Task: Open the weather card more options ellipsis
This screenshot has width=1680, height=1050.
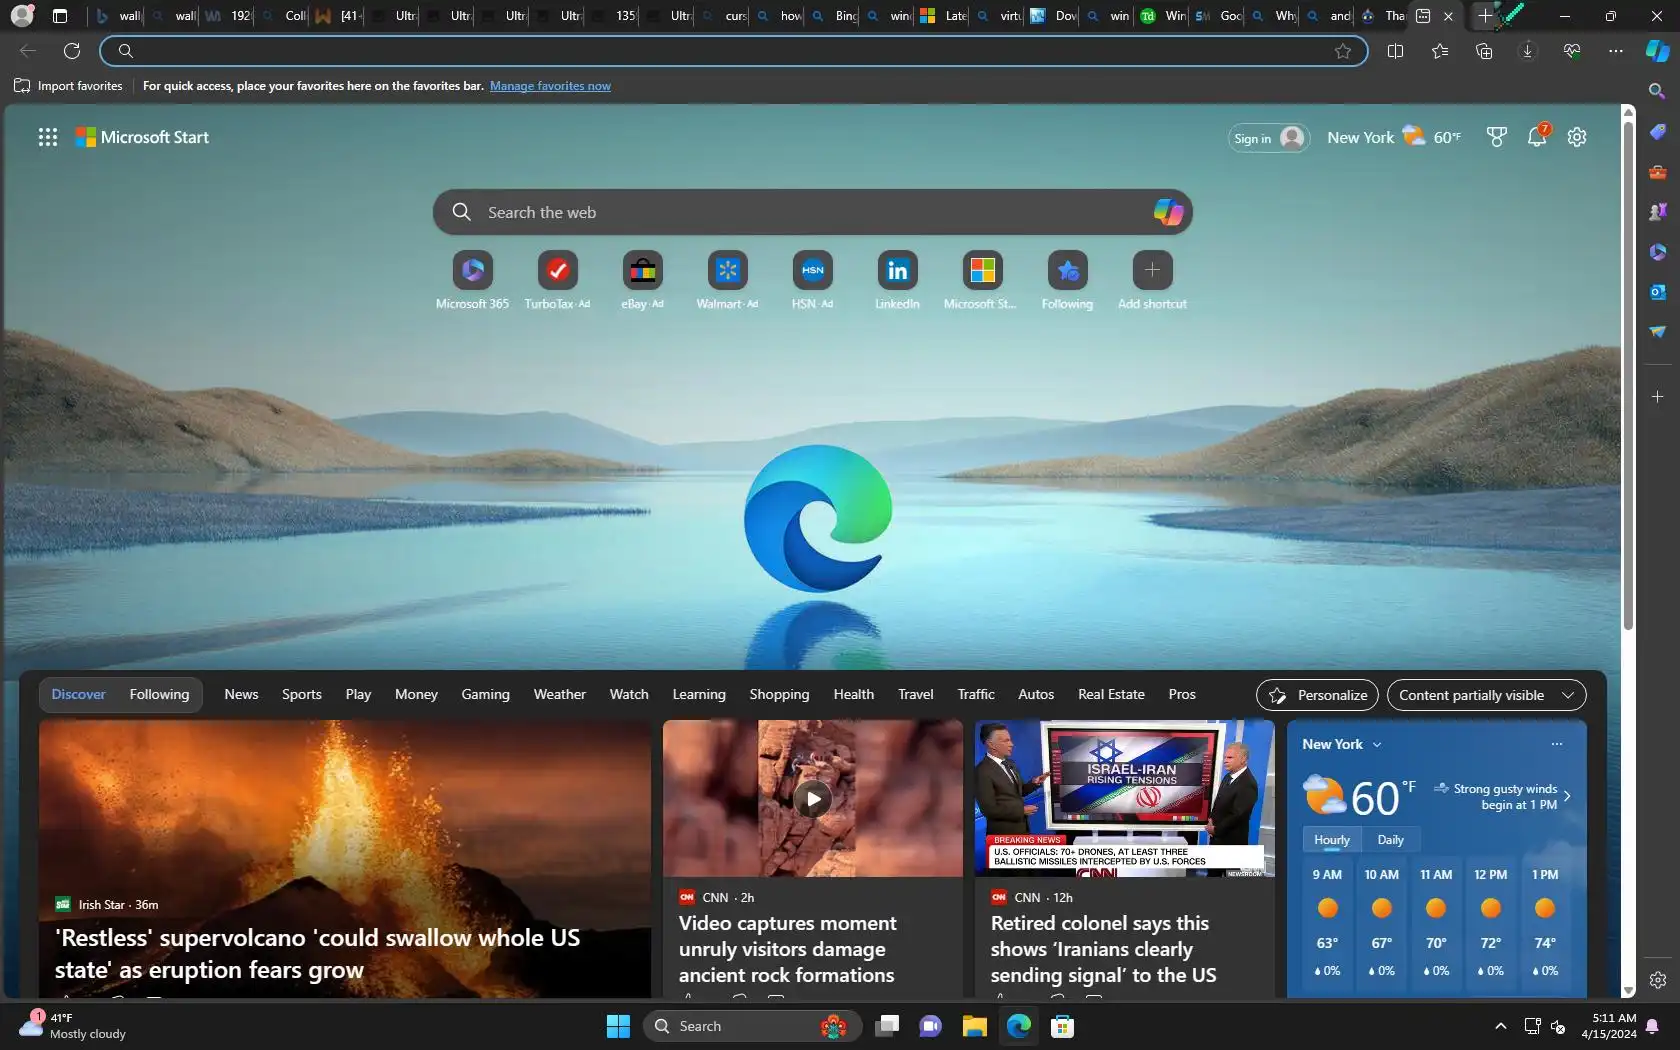Action: tap(1556, 744)
